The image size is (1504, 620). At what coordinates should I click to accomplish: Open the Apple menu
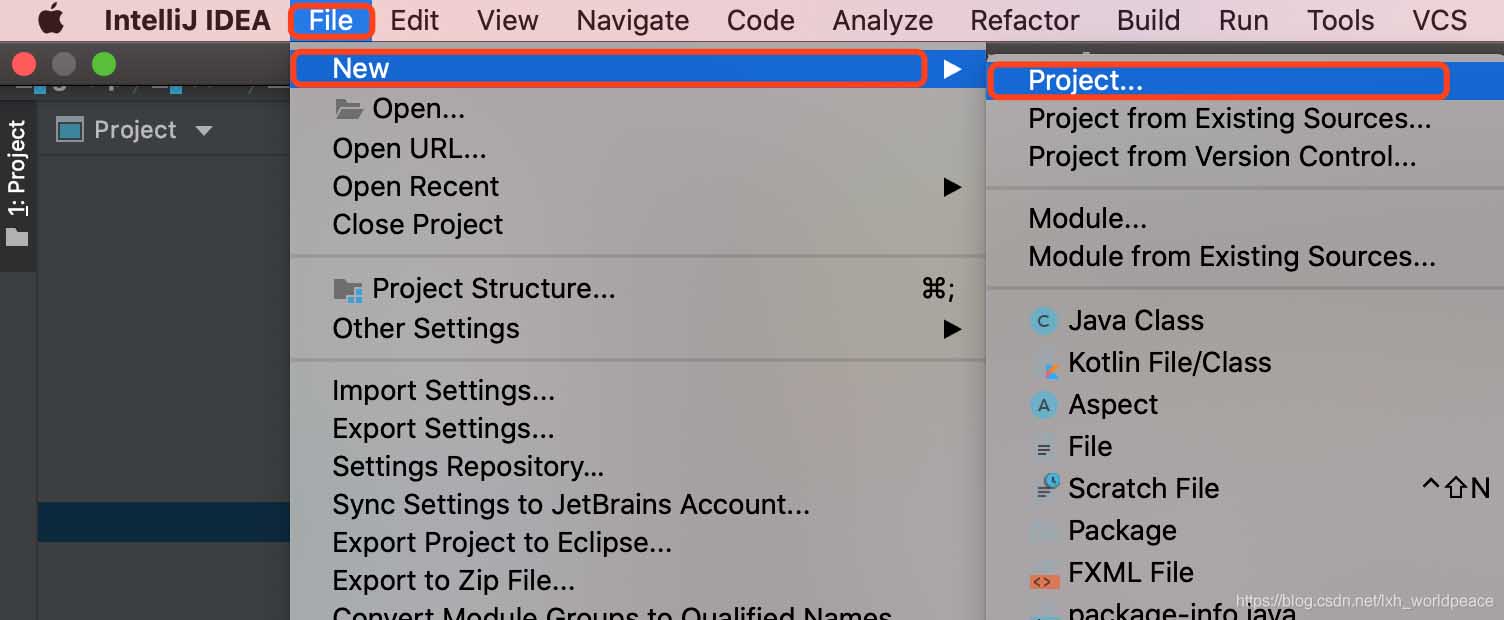coord(50,20)
